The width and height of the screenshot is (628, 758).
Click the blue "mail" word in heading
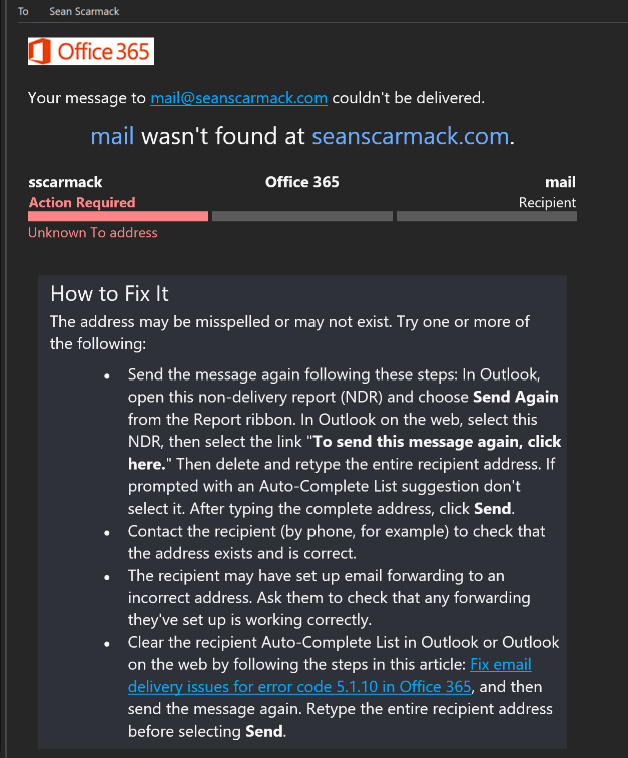(112, 136)
